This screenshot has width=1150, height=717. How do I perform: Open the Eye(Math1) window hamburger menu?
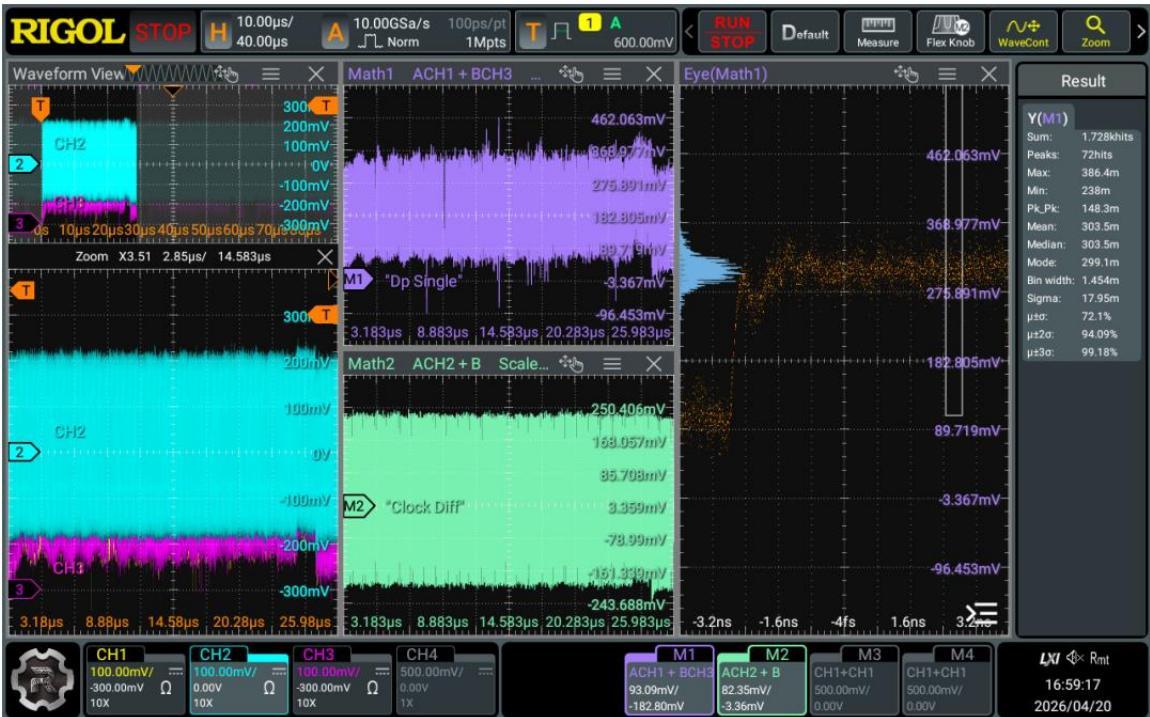948,74
